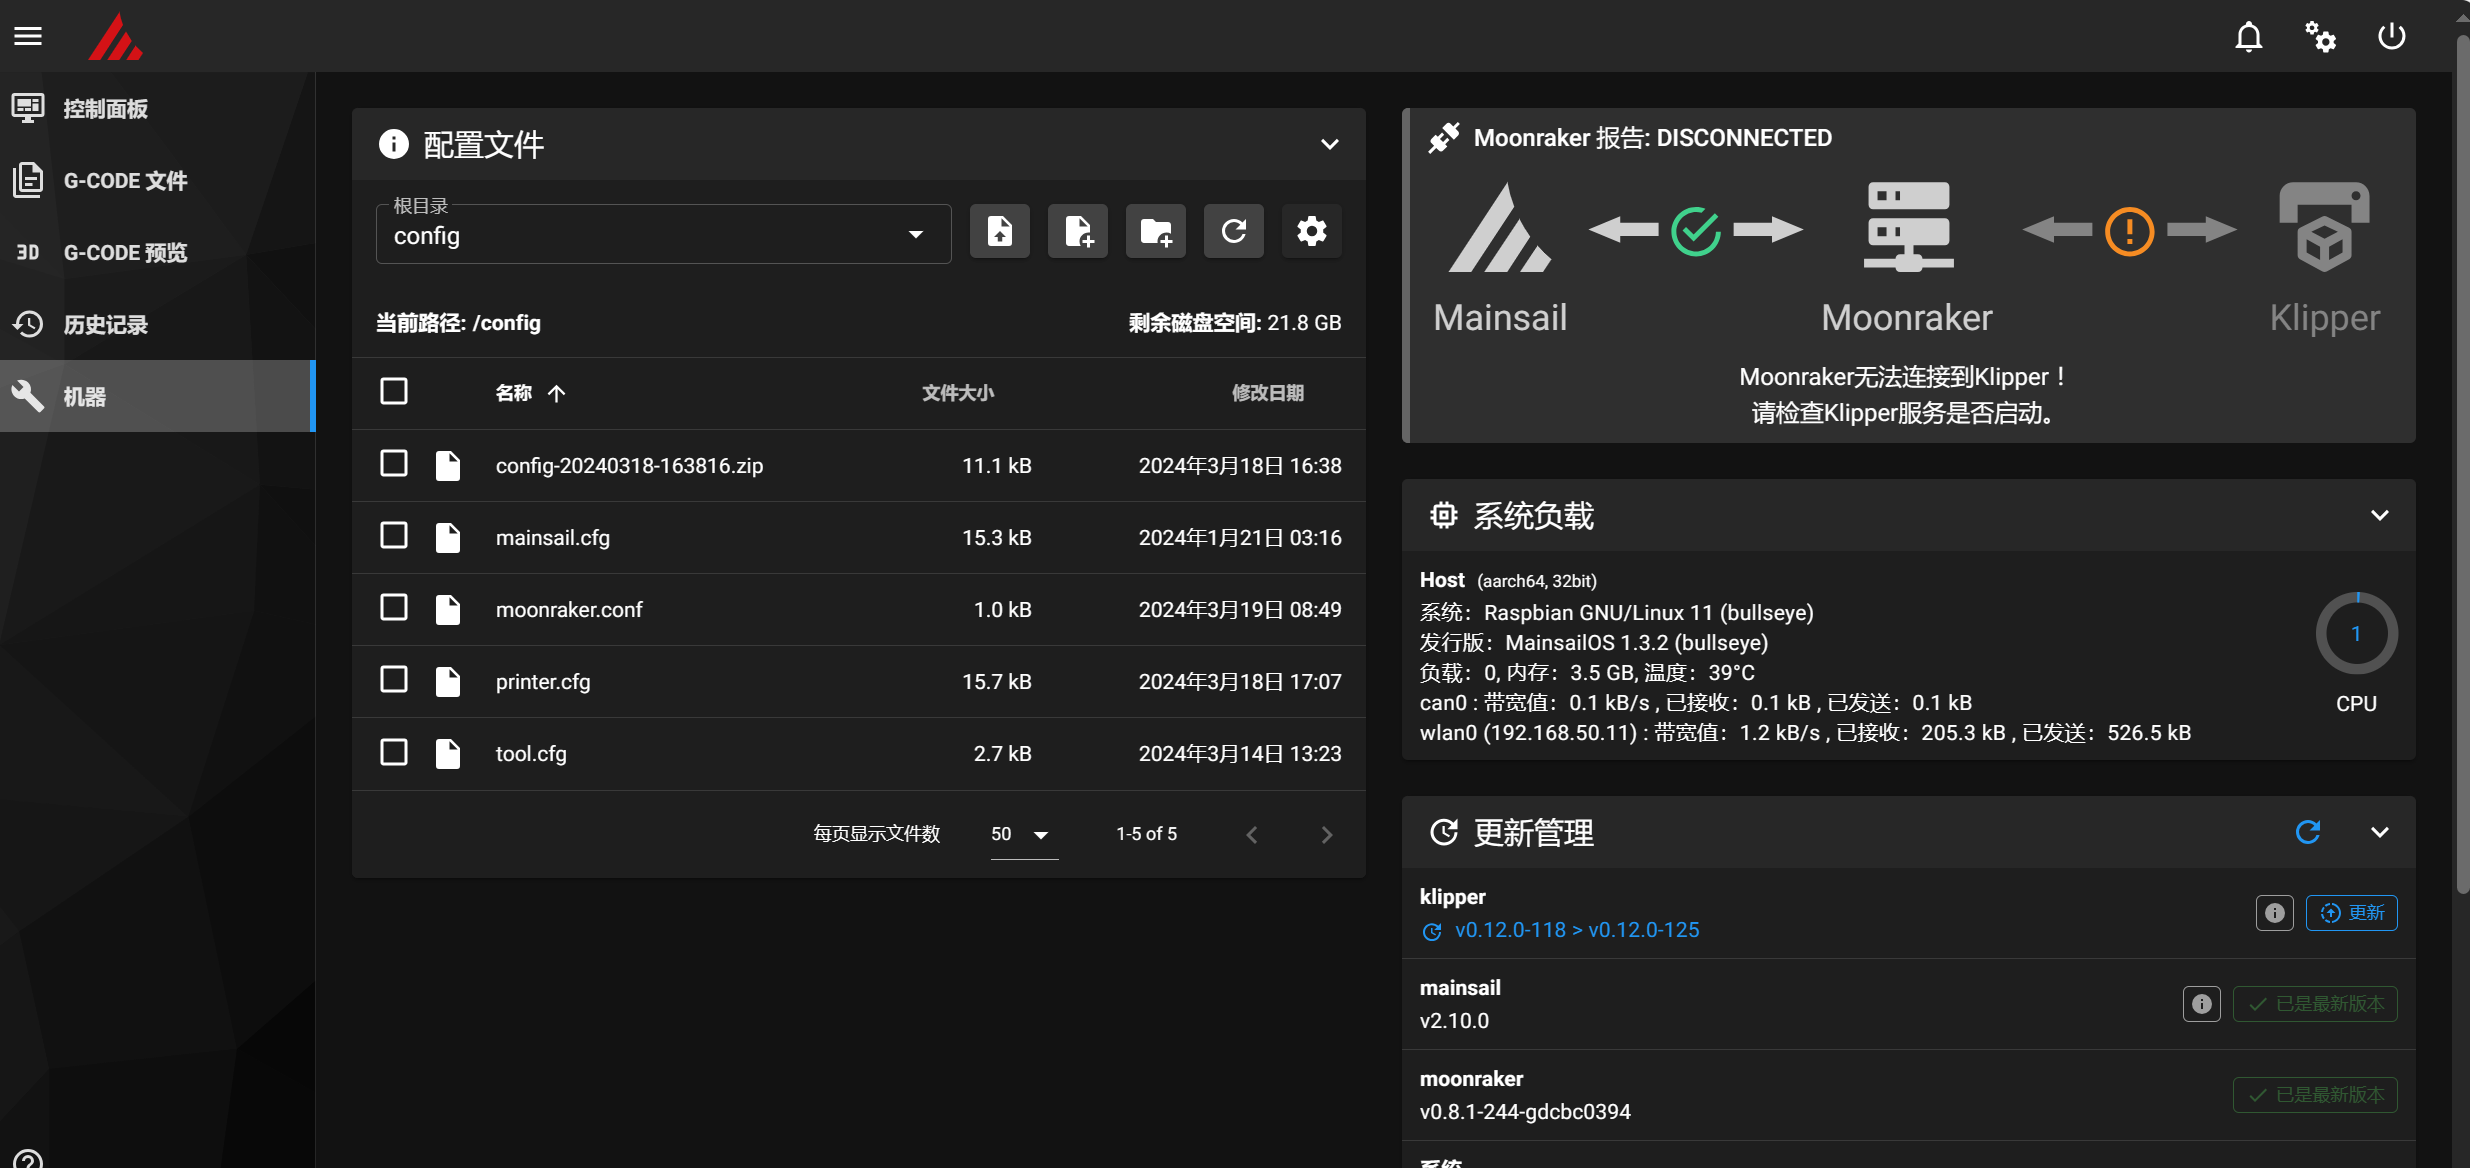Image resolution: width=2470 pixels, height=1168 pixels.
Task: Open the 根目录 config dropdown
Action: 664,234
